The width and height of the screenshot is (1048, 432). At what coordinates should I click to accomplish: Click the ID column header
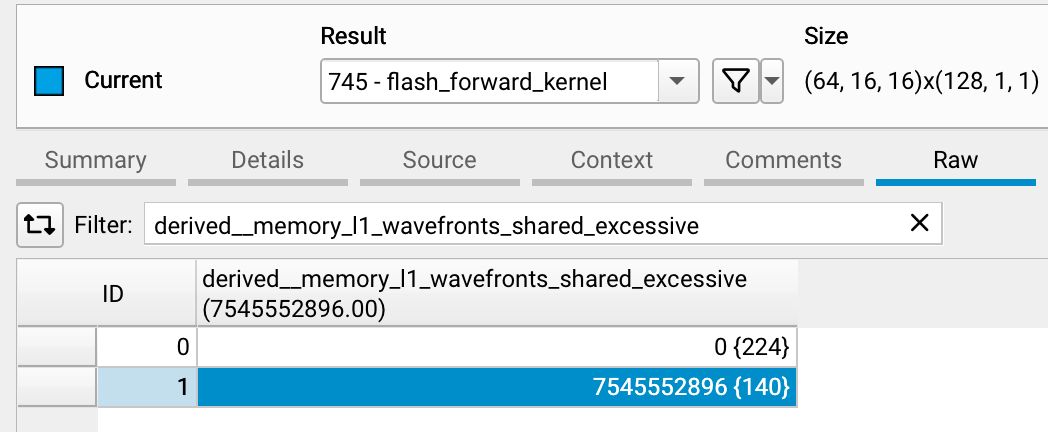pos(108,295)
